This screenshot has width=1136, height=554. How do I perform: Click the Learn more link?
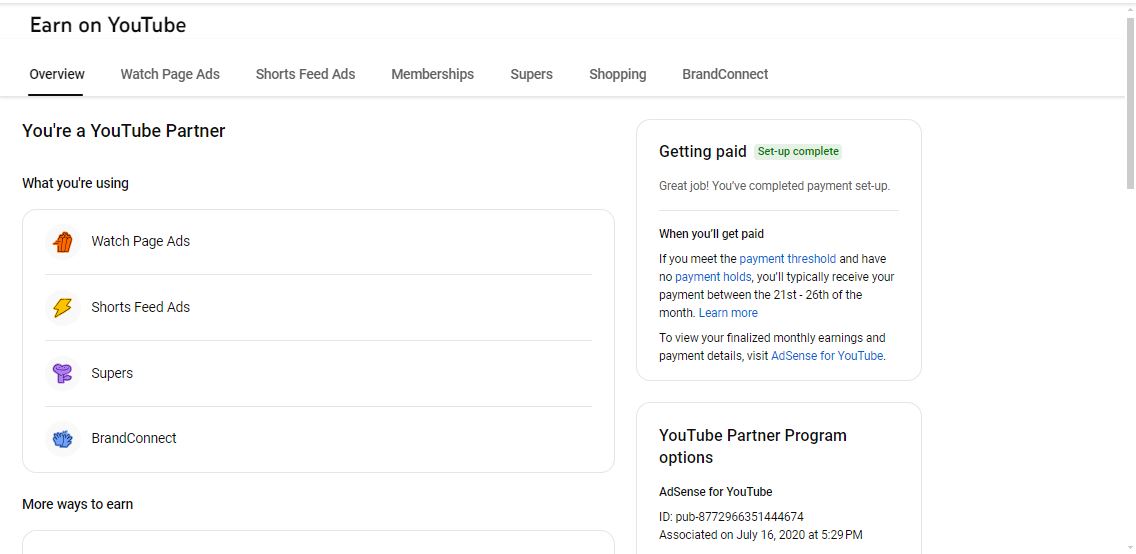click(728, 313)
